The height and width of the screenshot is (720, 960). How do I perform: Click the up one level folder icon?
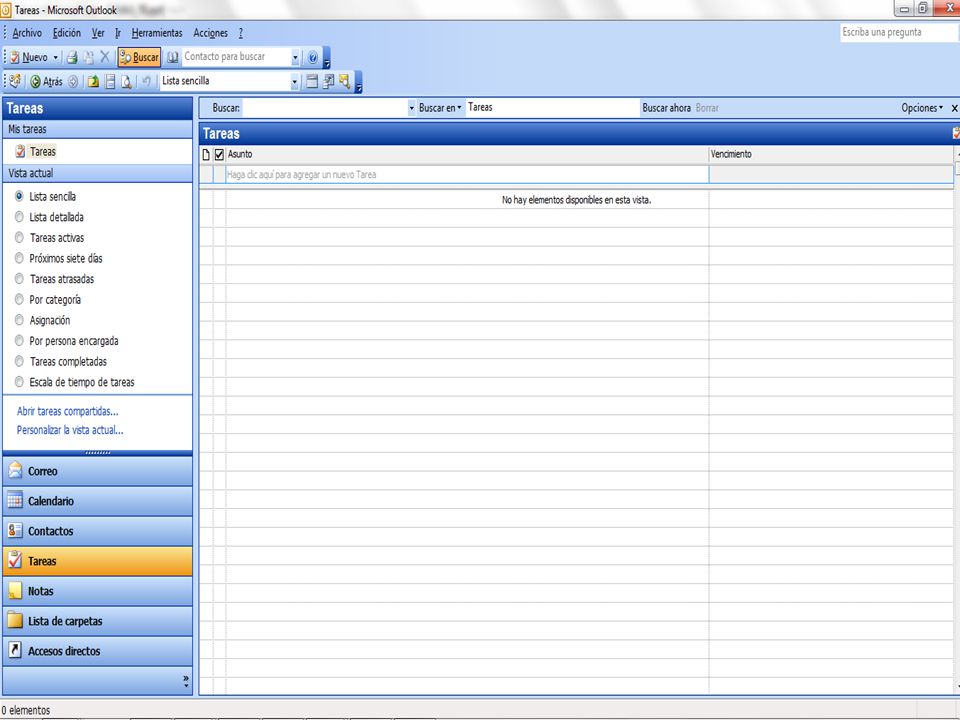(93, 81)
